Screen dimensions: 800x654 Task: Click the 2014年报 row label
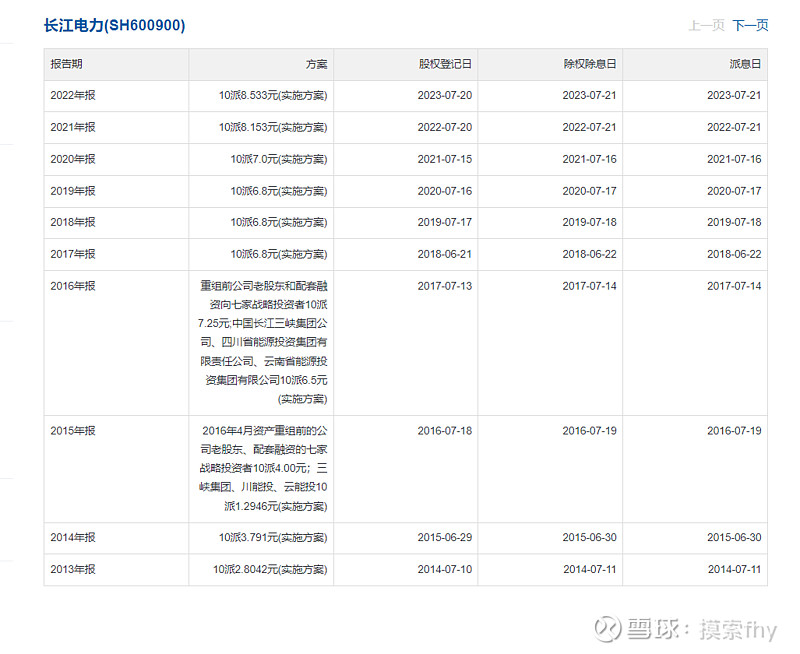[x=72, y=537]
